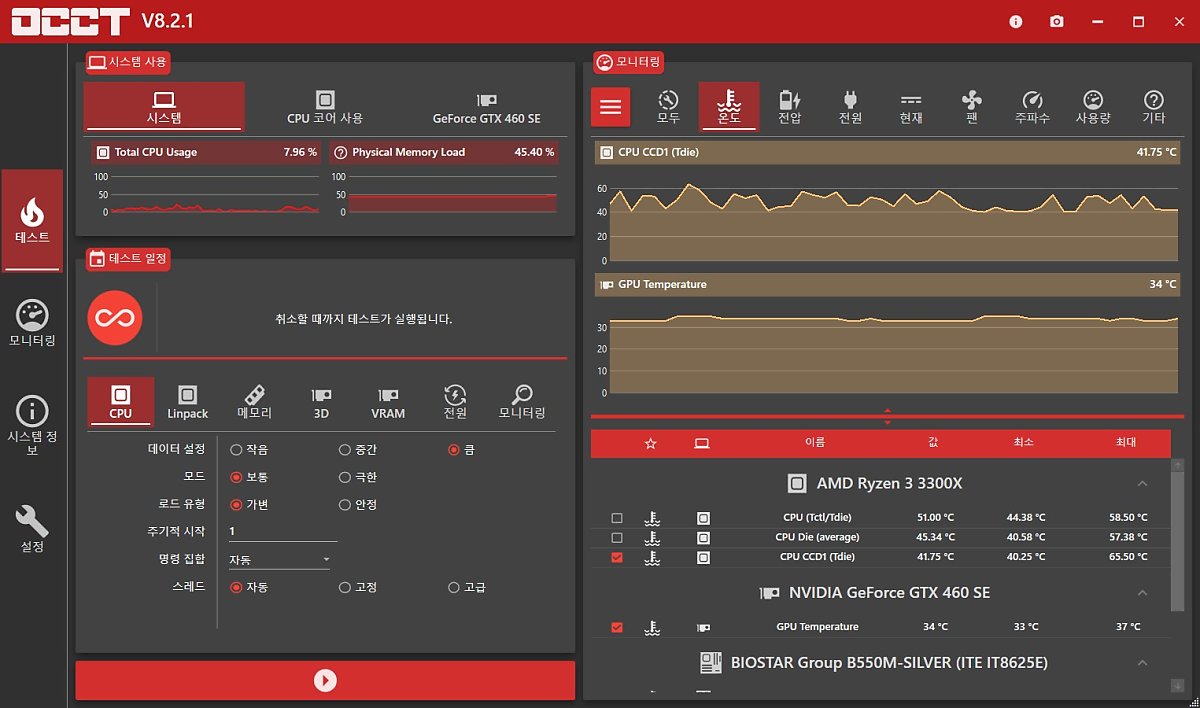1200x708 pixels.
Task: Show 팬 fan sensors
Action: (x=971, y=107)
